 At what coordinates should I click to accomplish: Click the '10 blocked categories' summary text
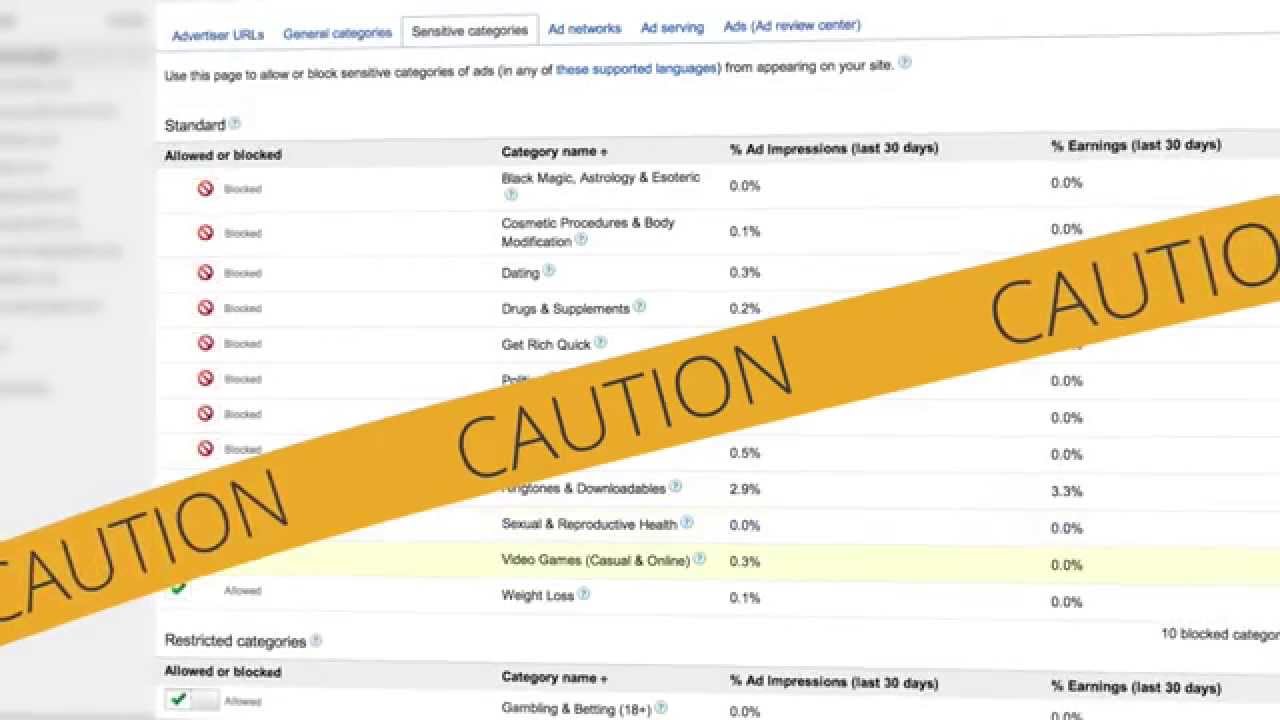pyautogui.click(x=1220, y=634)
